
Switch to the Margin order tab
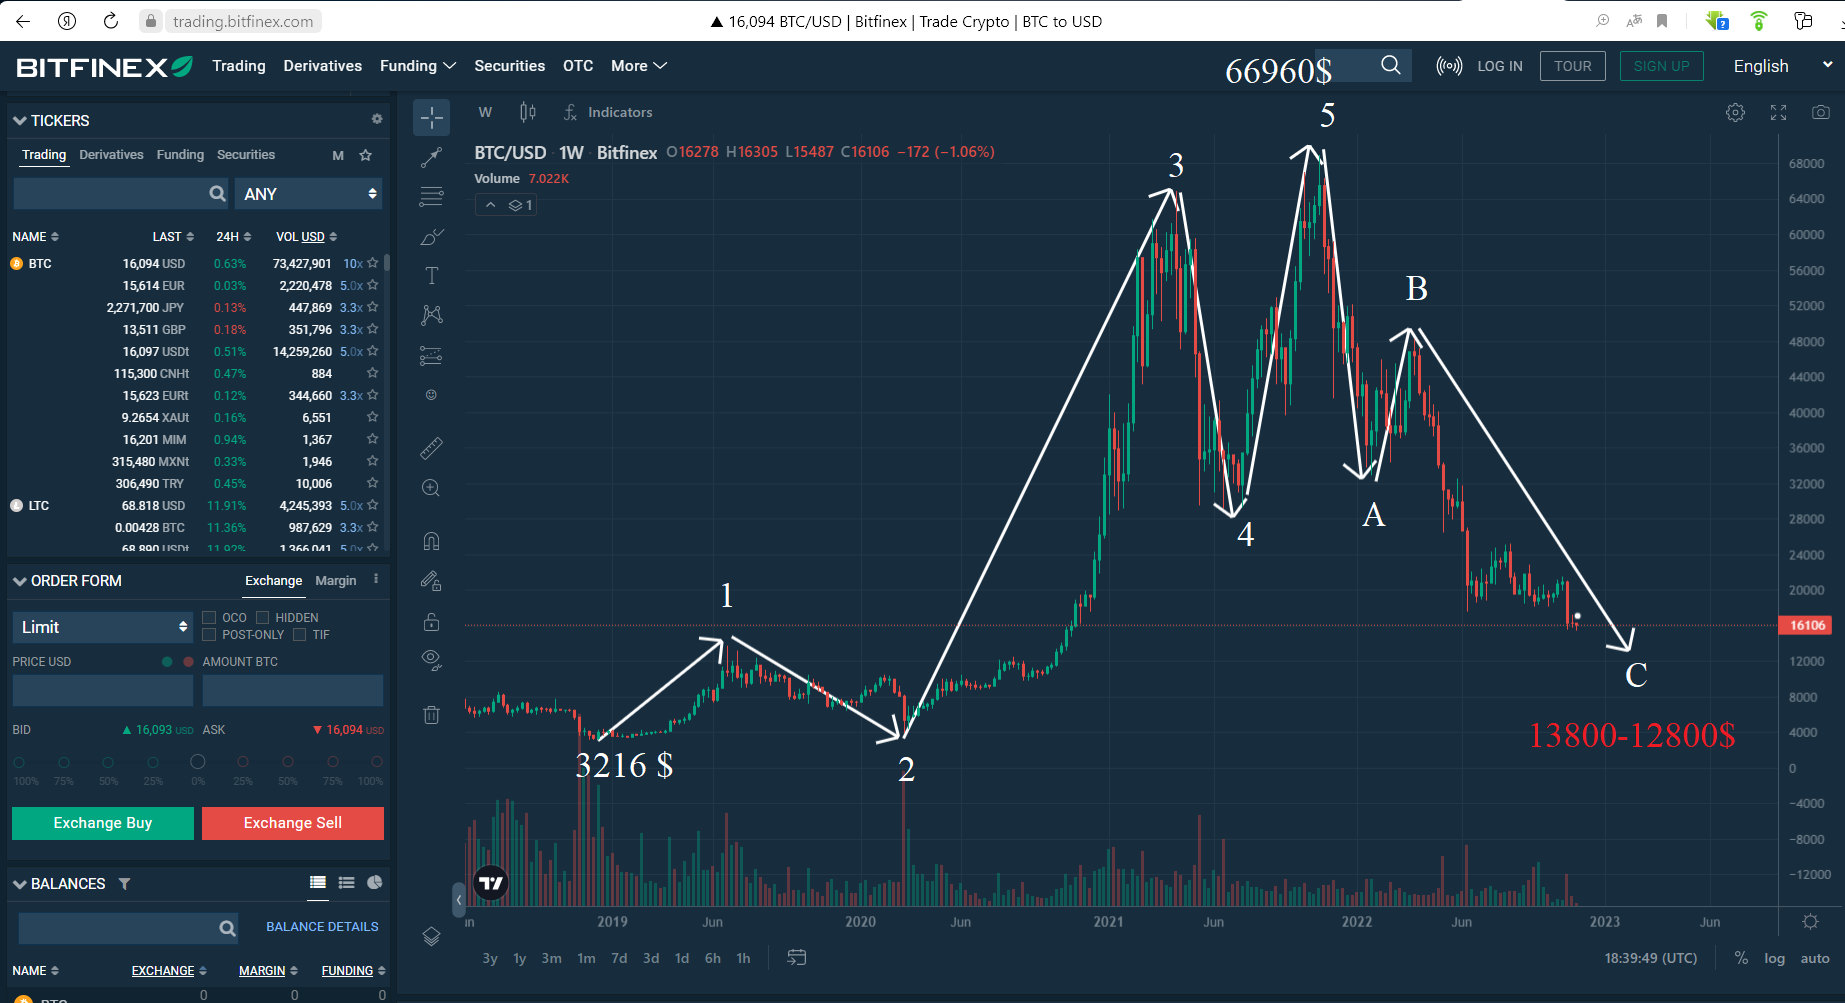[335, 581]
